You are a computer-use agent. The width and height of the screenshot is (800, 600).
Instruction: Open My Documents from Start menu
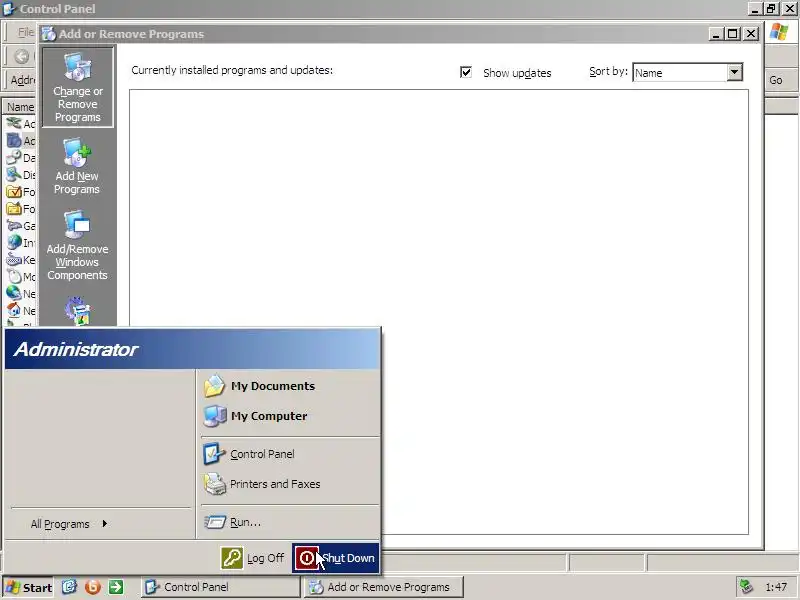(x=290, y=386)
